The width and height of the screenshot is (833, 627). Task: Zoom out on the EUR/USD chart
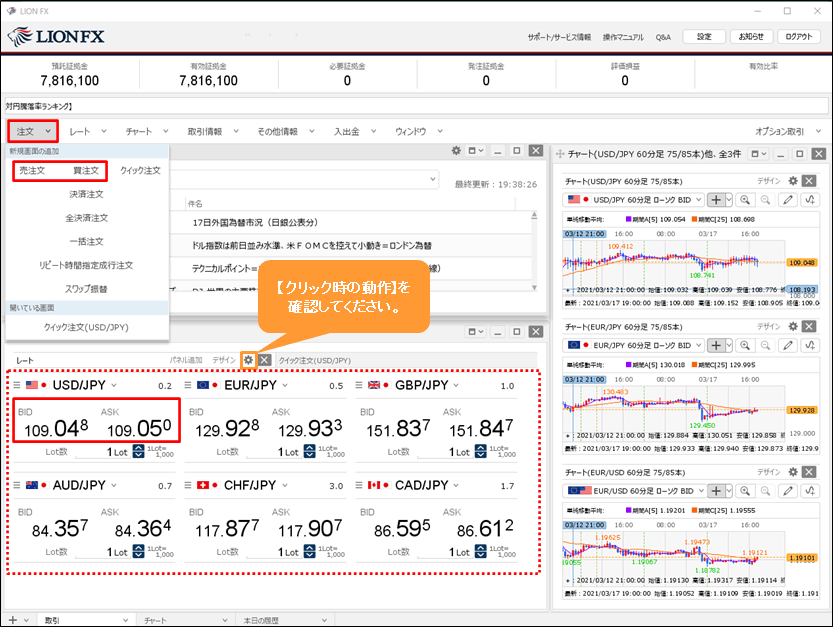[x=765, y=491]
